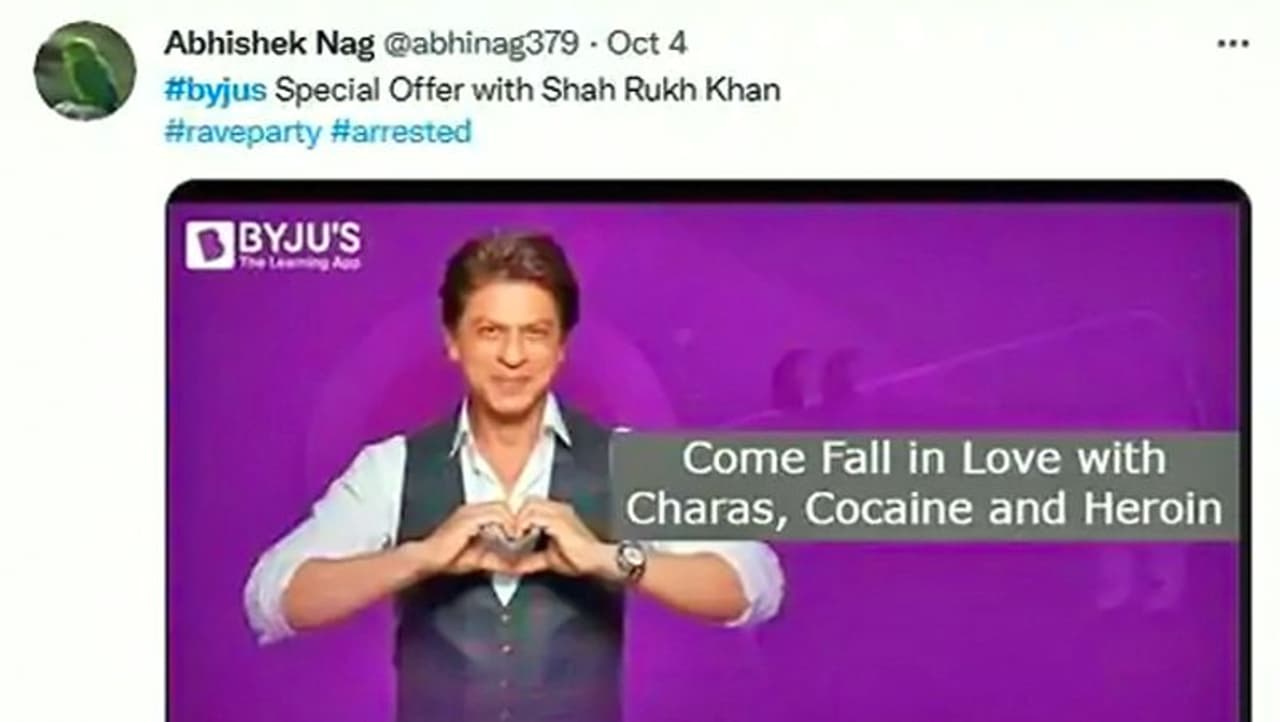Click the 'Charas, Cocaine and Heroin' caption line
The height and width of the screenshot is (722, 1280).
click(x=924, y=509)
